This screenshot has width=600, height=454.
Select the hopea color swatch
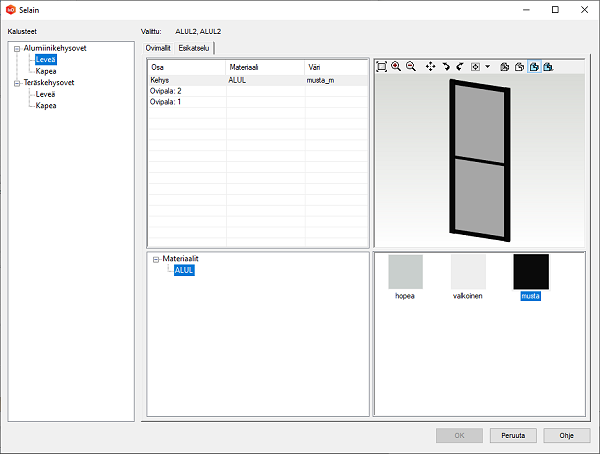click(x=405, y=272)
